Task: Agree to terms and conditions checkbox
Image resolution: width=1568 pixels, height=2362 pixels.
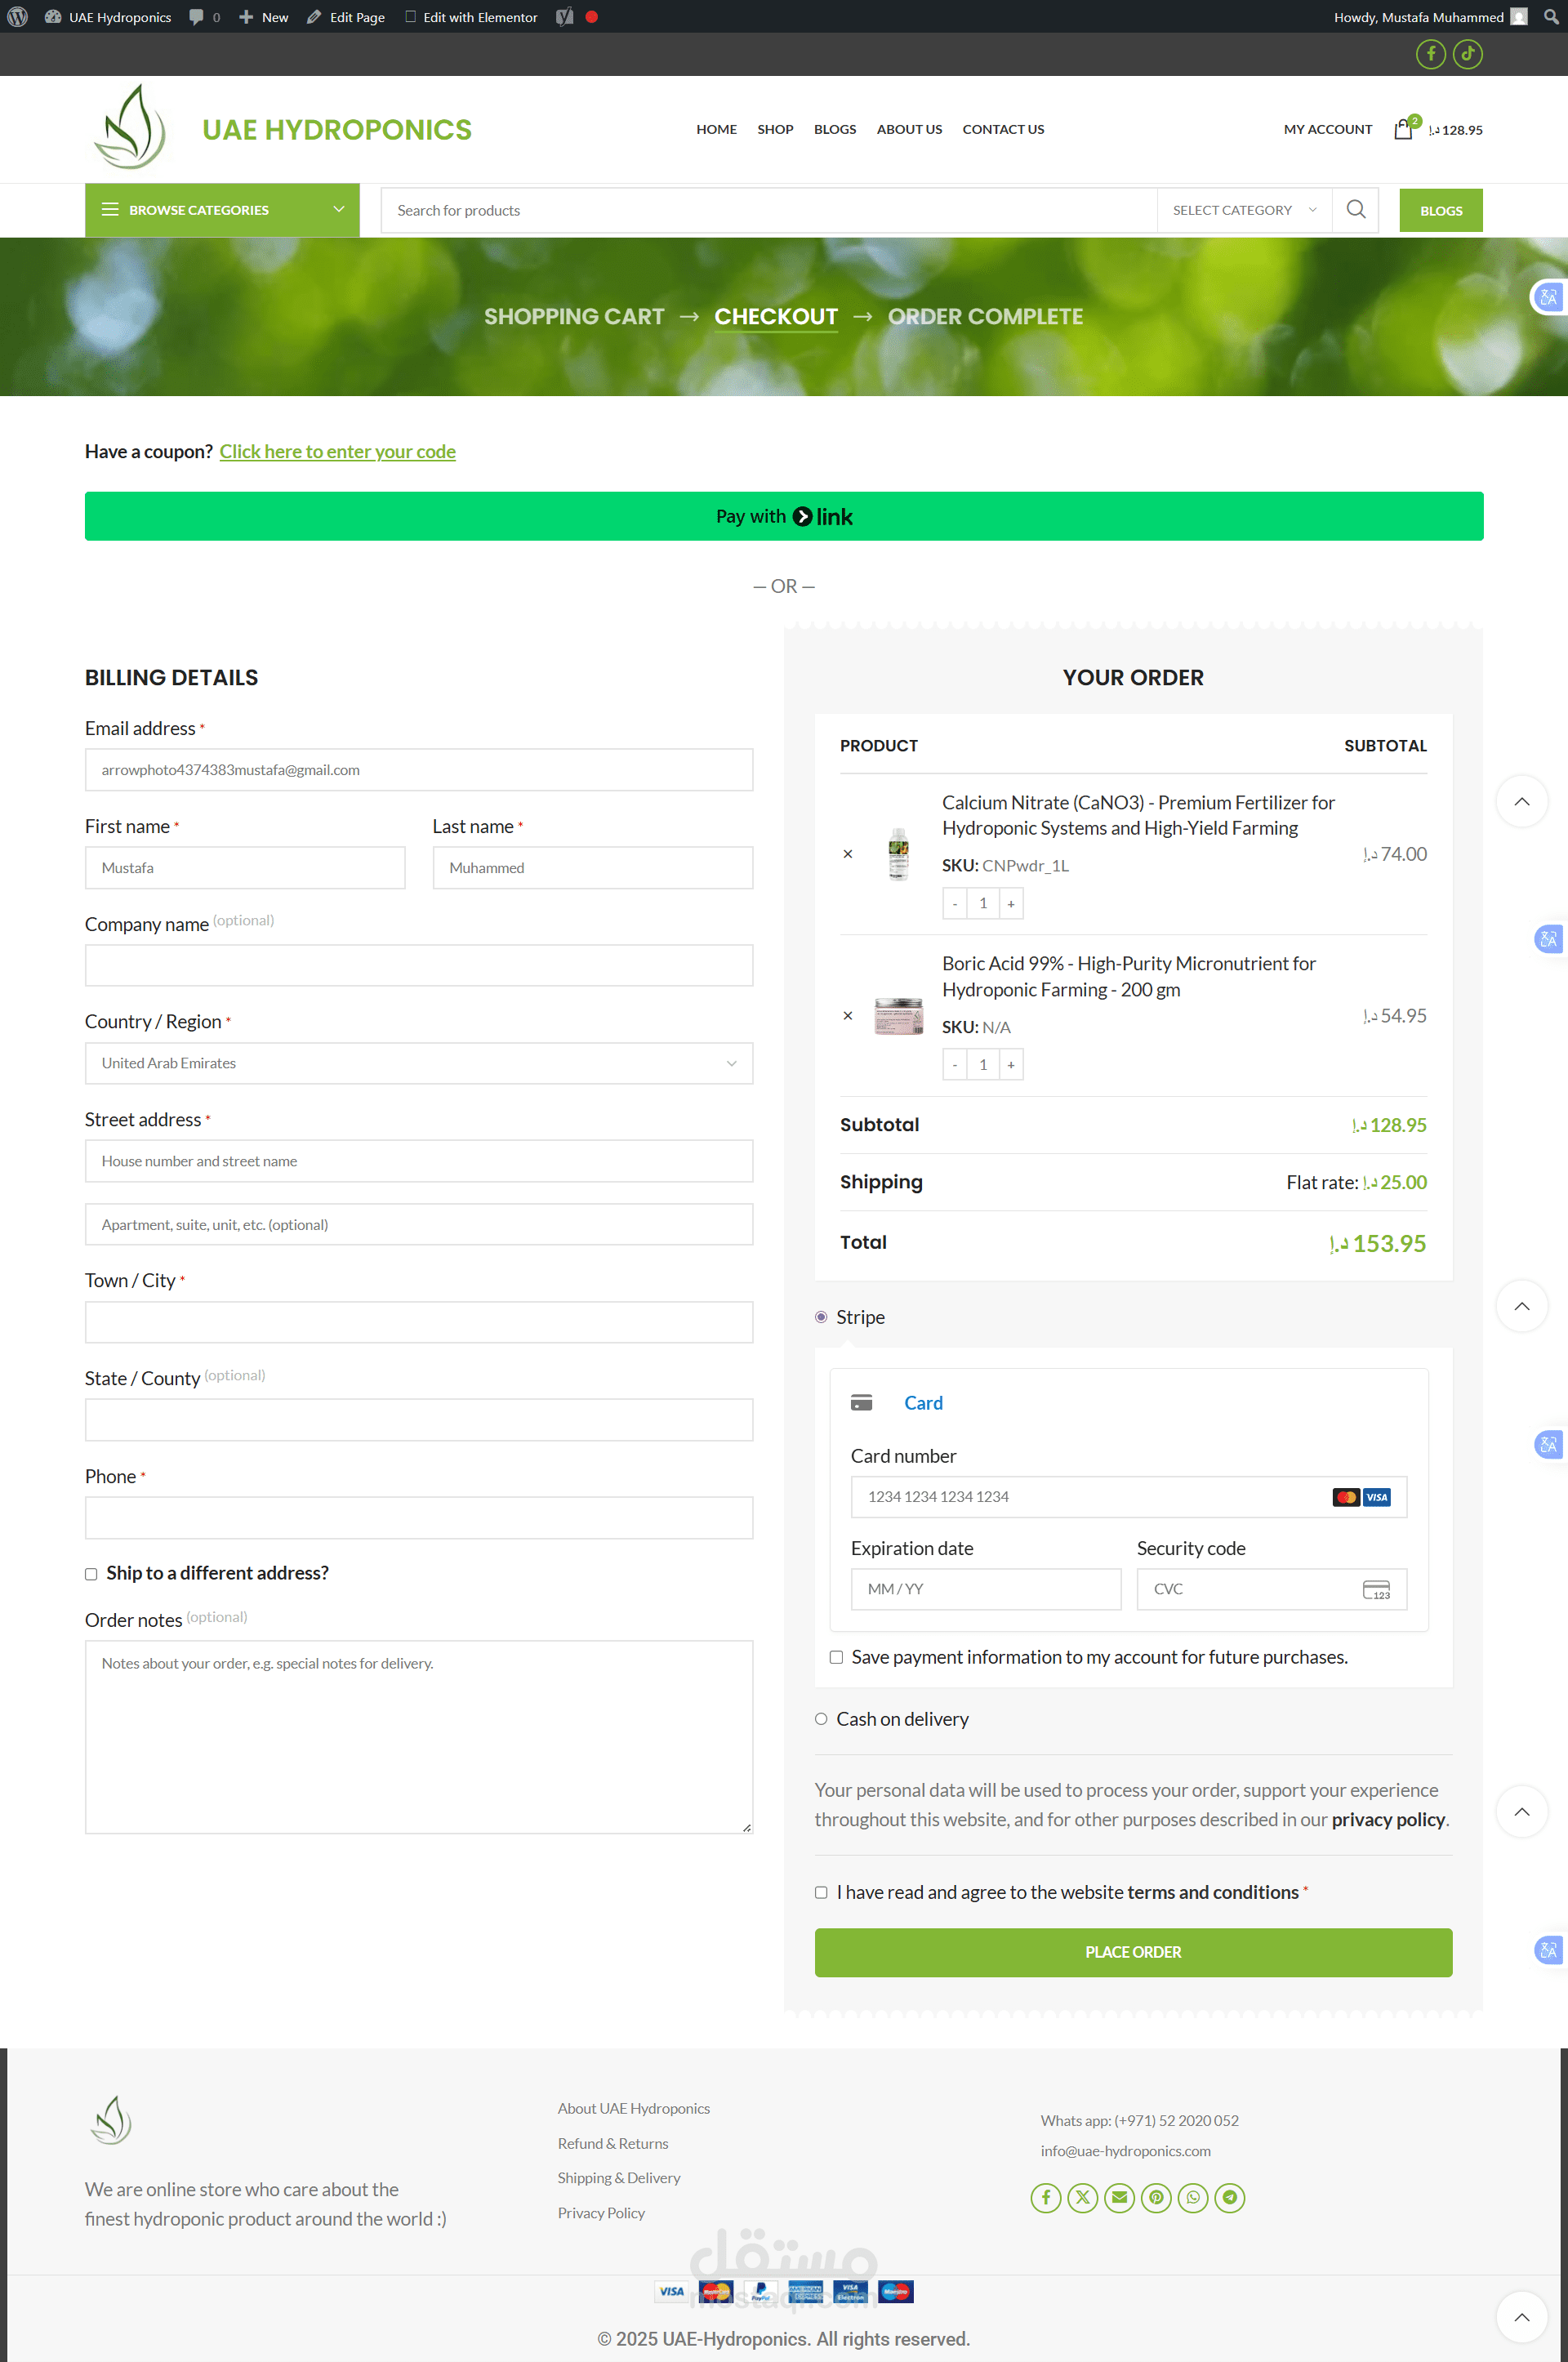Action: (821, 1892)
